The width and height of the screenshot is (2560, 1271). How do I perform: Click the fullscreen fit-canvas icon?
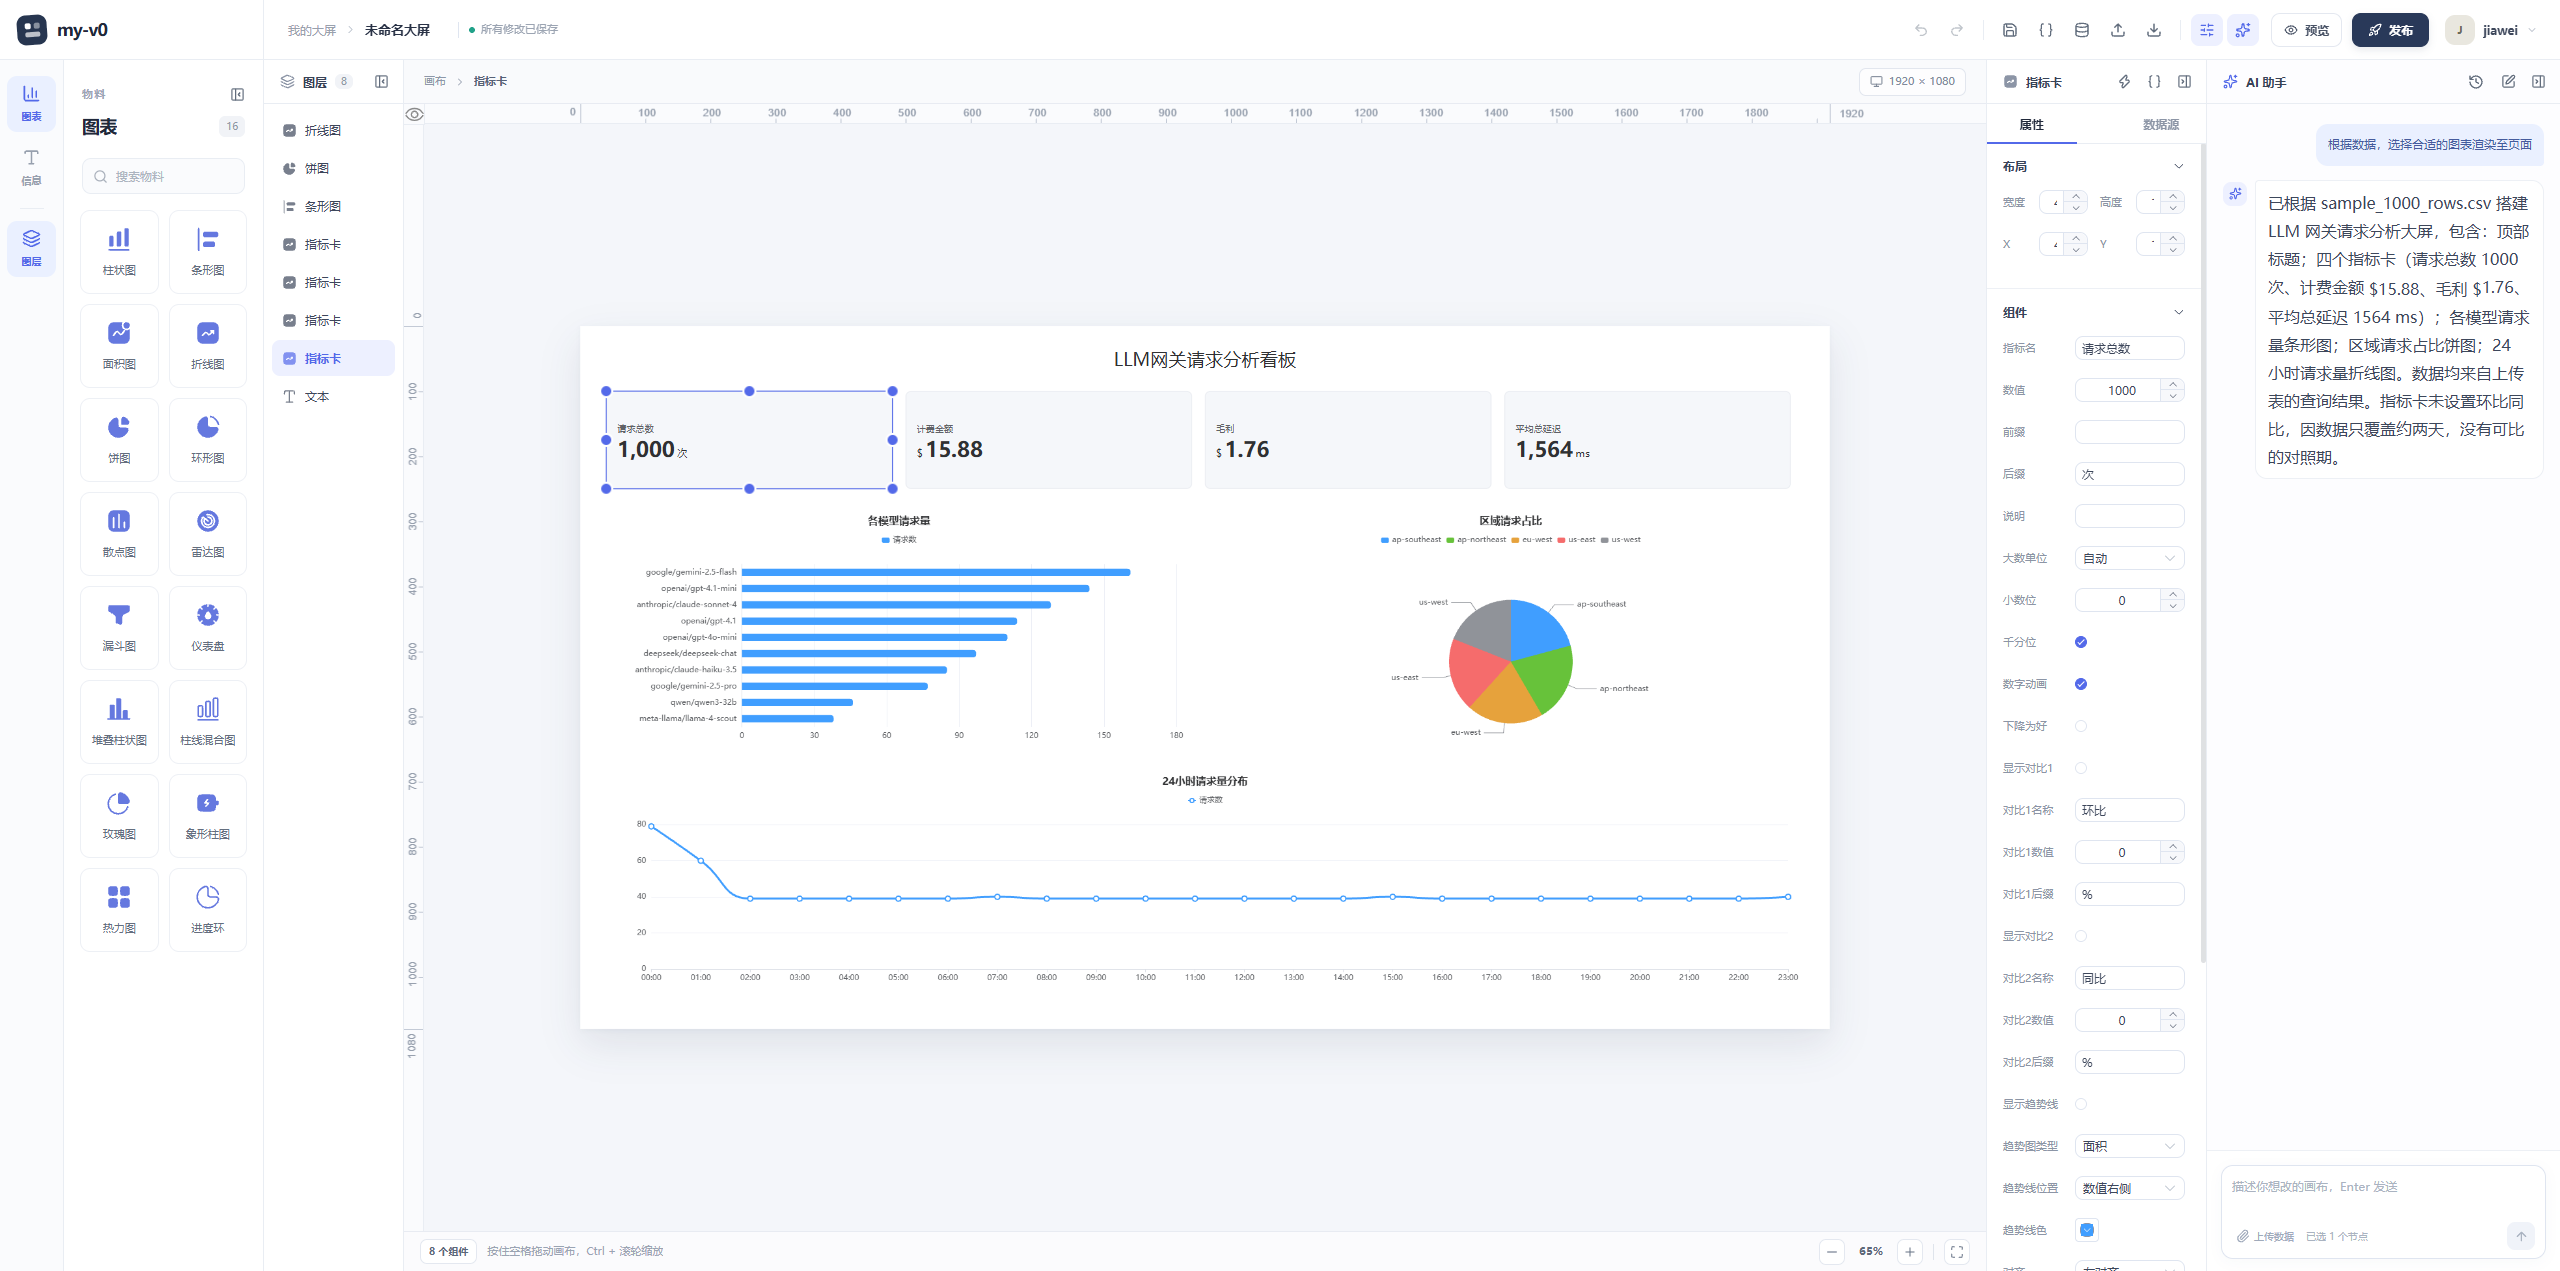[x=1957, y=1251]
